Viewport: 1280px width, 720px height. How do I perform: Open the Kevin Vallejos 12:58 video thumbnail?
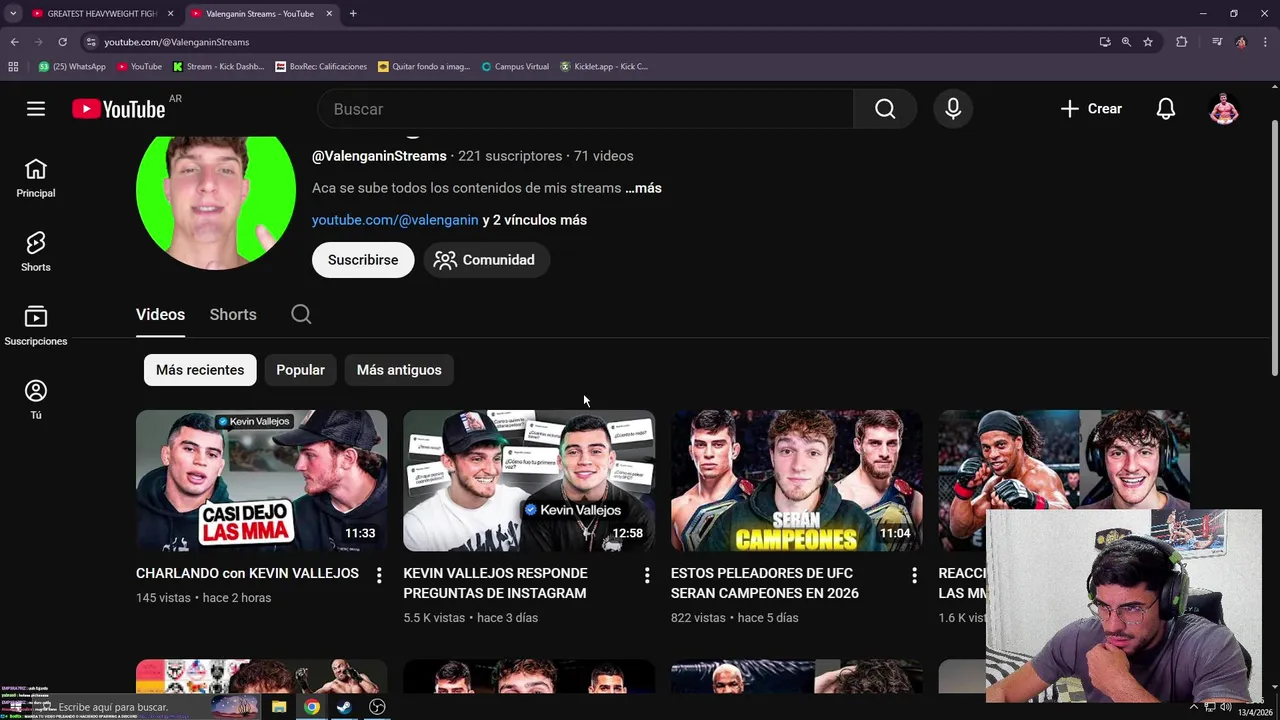pyautogui.click(x=529, y=480)
